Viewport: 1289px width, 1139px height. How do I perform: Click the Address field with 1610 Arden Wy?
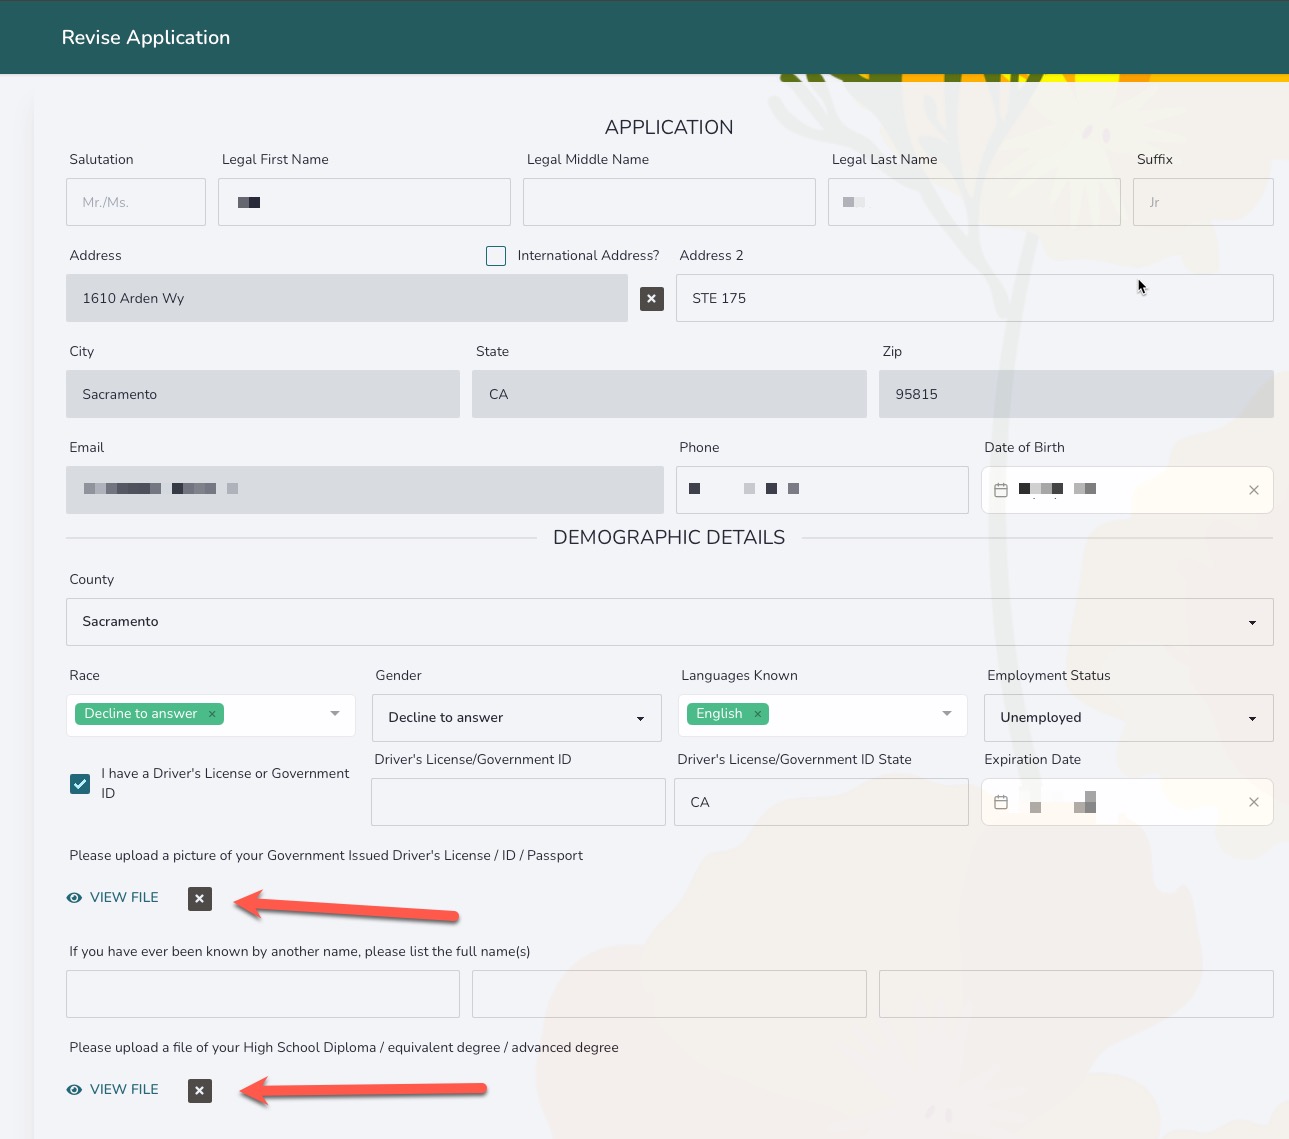click(x=347, y=298)
